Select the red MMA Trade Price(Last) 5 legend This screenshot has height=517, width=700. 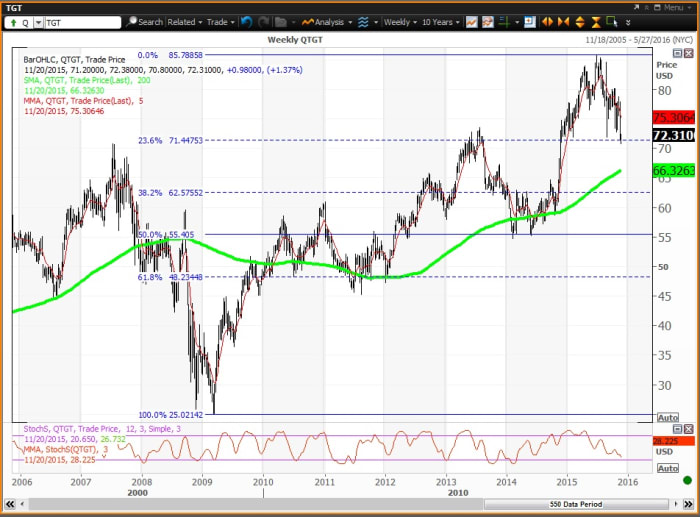83,101
